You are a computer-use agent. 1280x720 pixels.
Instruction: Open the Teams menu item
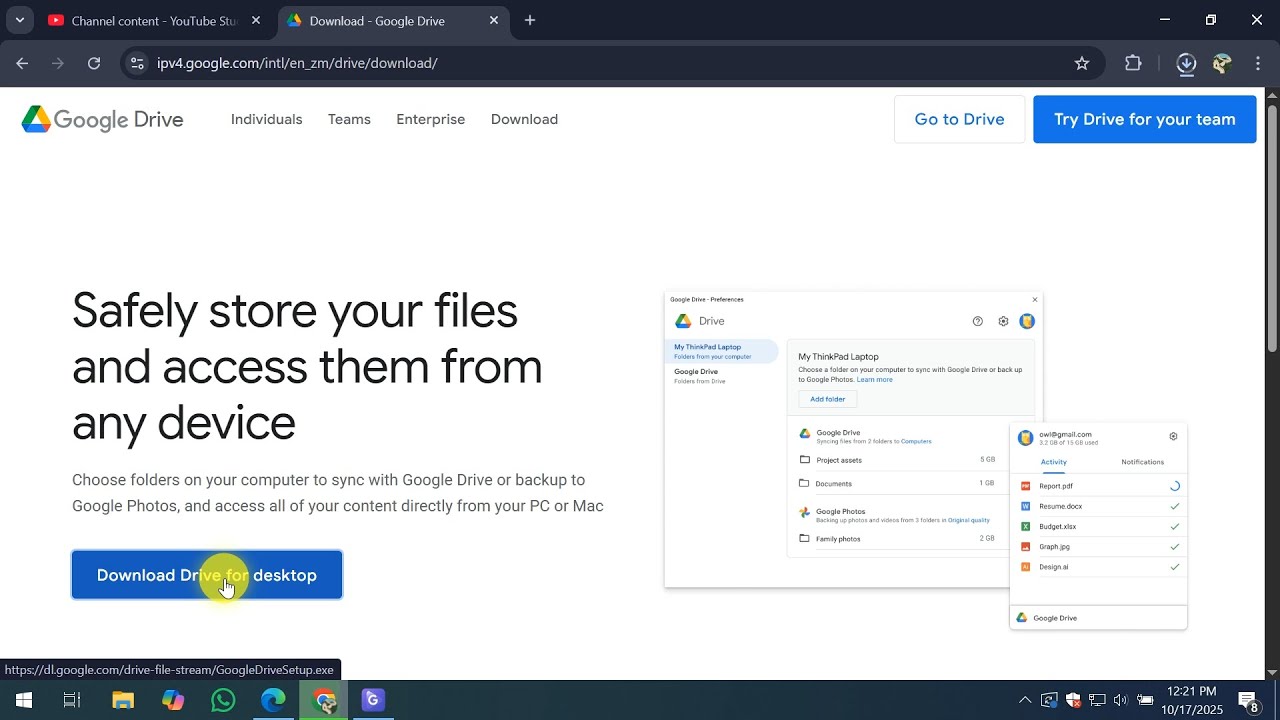pos(349,119)
